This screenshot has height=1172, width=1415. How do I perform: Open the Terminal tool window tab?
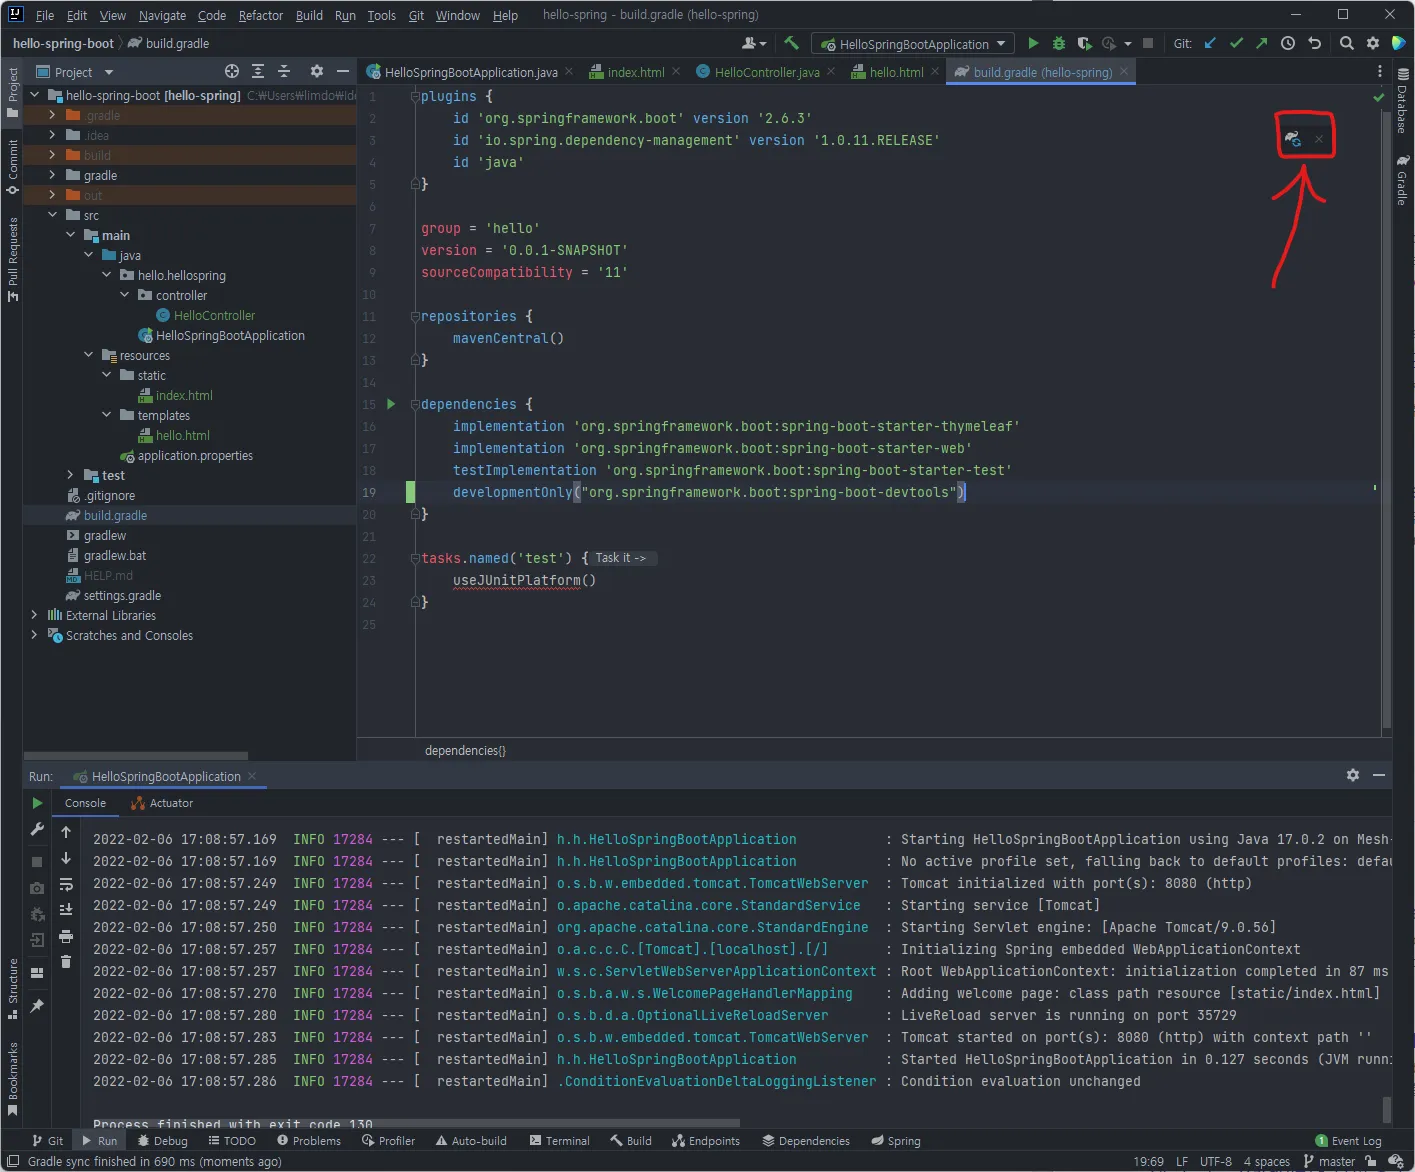pos(559,1141)
